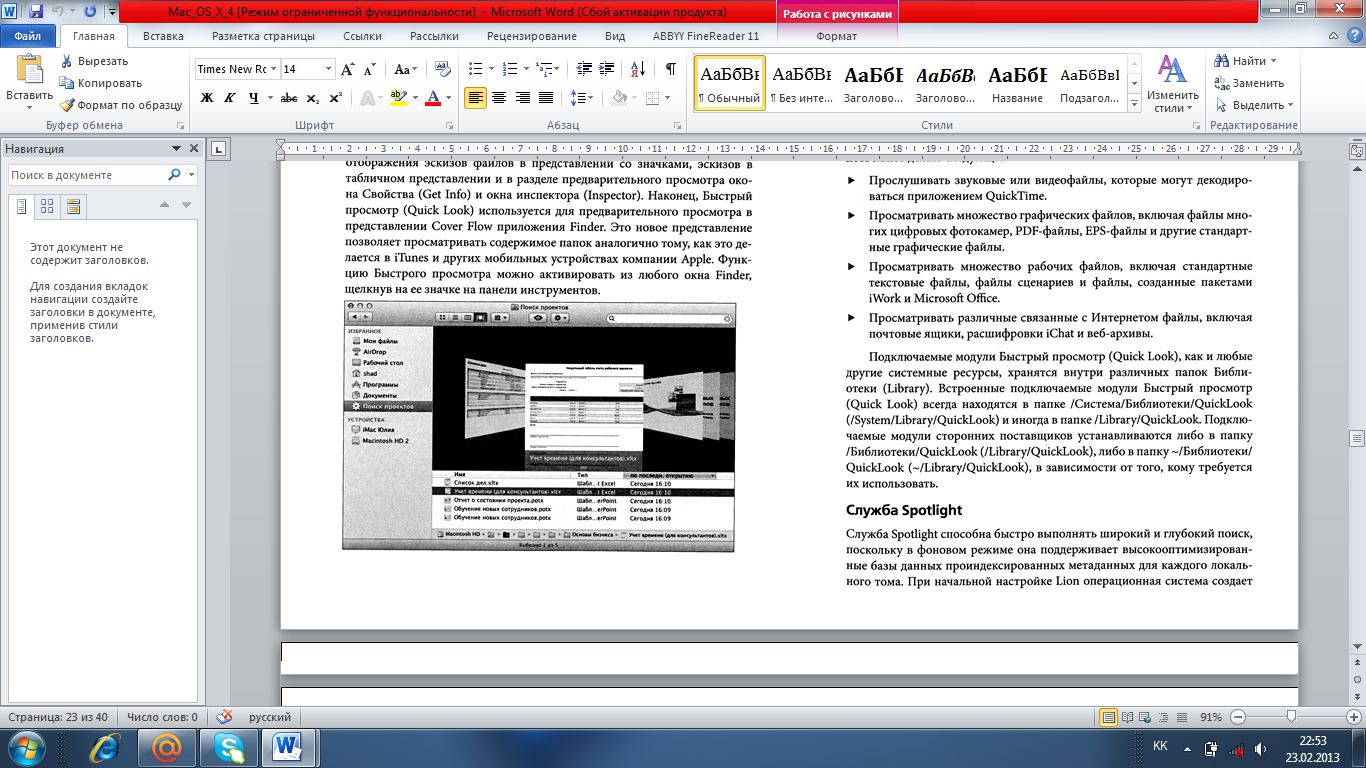
Task: Open the Файл tab
Action: click(x=28, y=36)
